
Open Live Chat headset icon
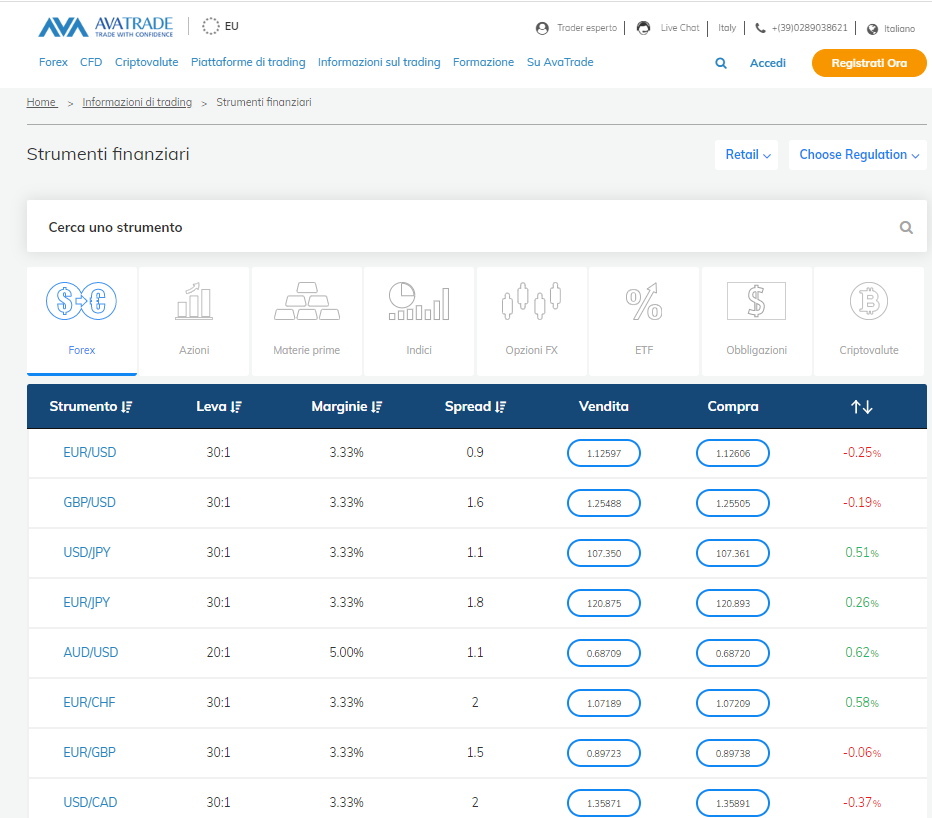(643, 28)
